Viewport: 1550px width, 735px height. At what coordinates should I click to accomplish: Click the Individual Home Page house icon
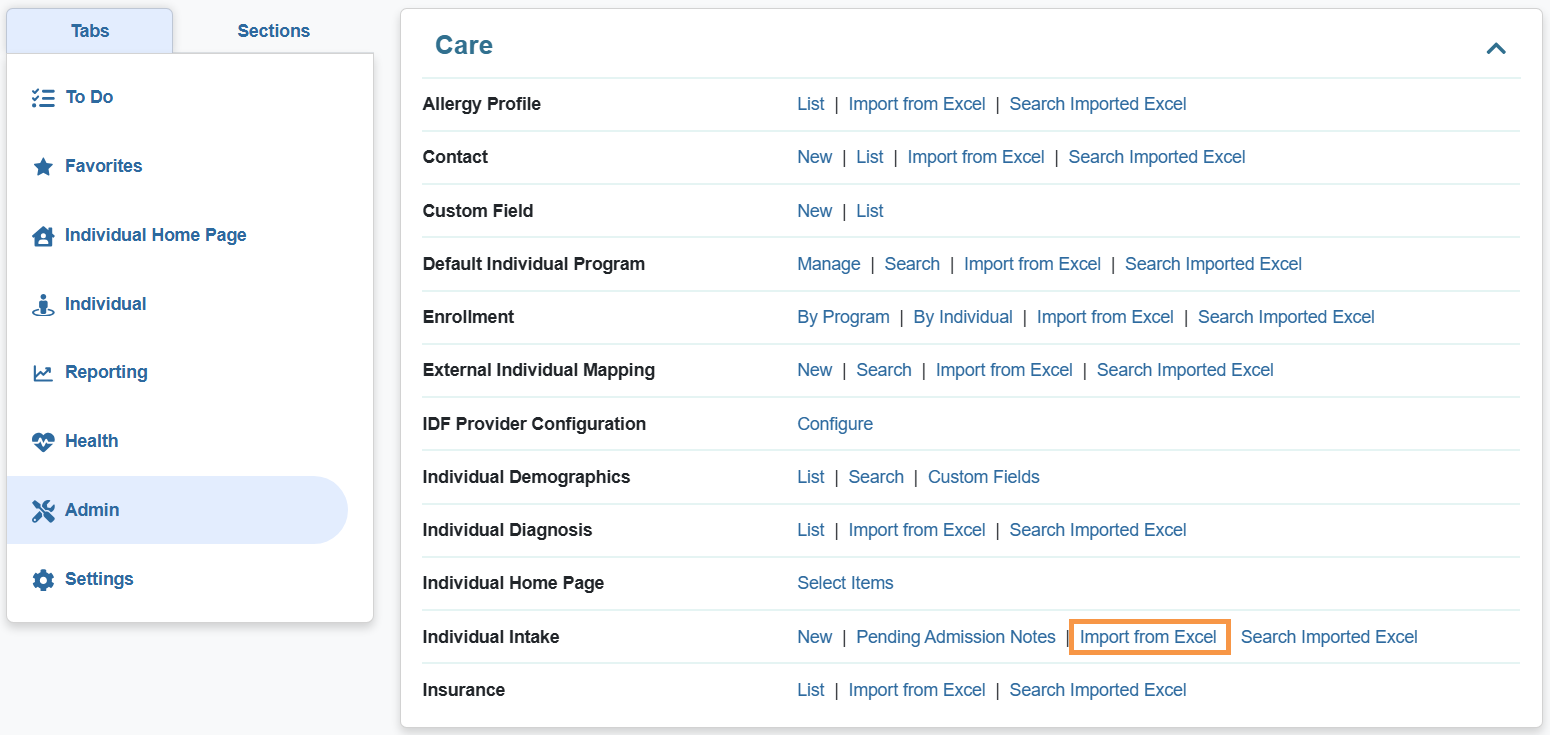pyautogui.click(x=43, y=236)
